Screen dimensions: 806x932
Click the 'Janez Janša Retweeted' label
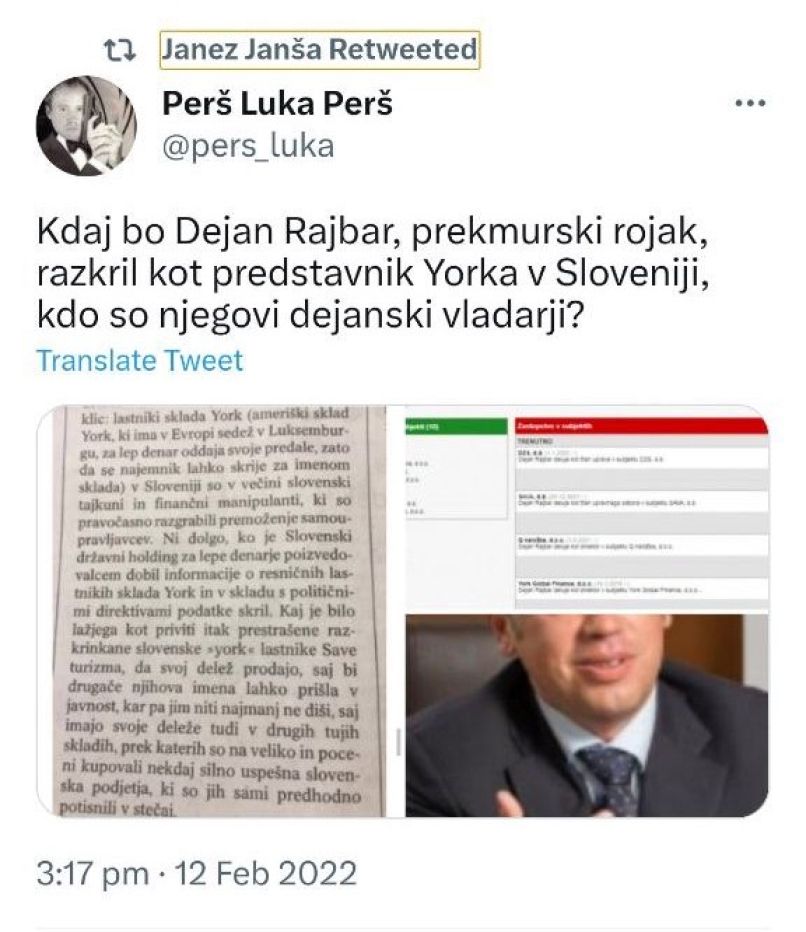(320, 49)
